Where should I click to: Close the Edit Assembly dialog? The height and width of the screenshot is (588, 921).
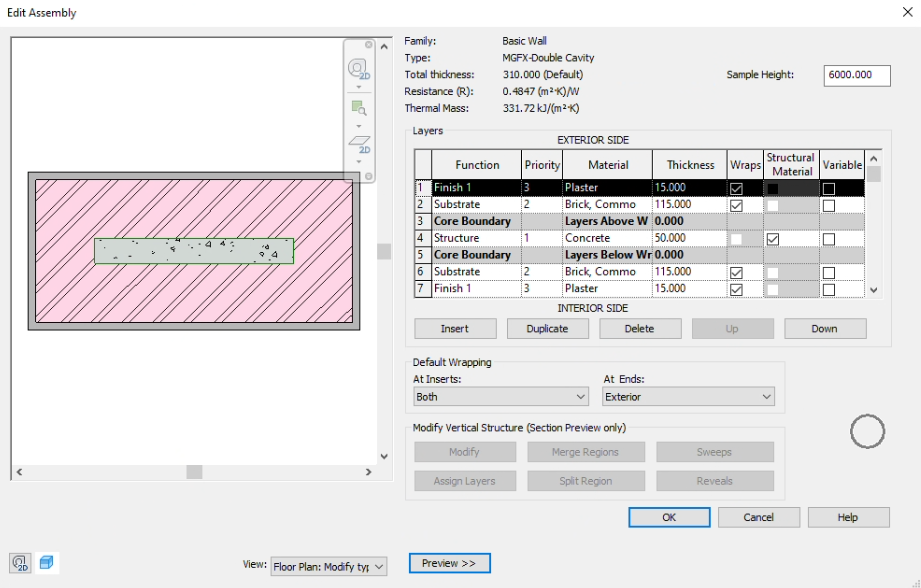(907, 12)
